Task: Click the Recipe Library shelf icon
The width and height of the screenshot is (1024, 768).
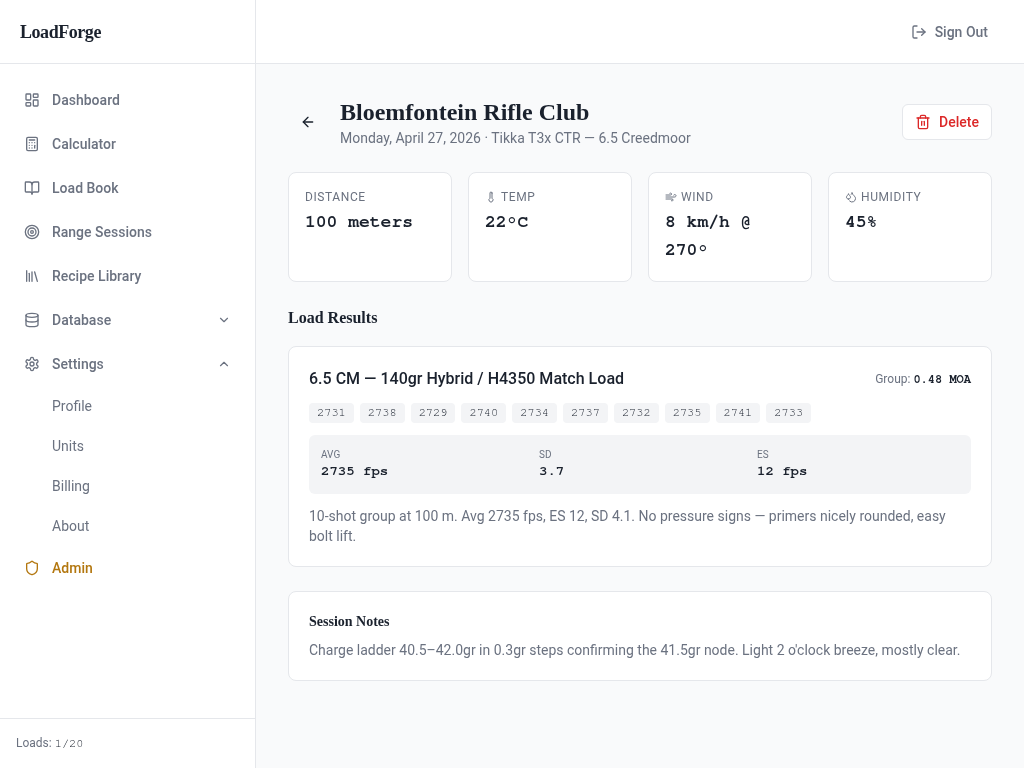Action: click(32, 276)
